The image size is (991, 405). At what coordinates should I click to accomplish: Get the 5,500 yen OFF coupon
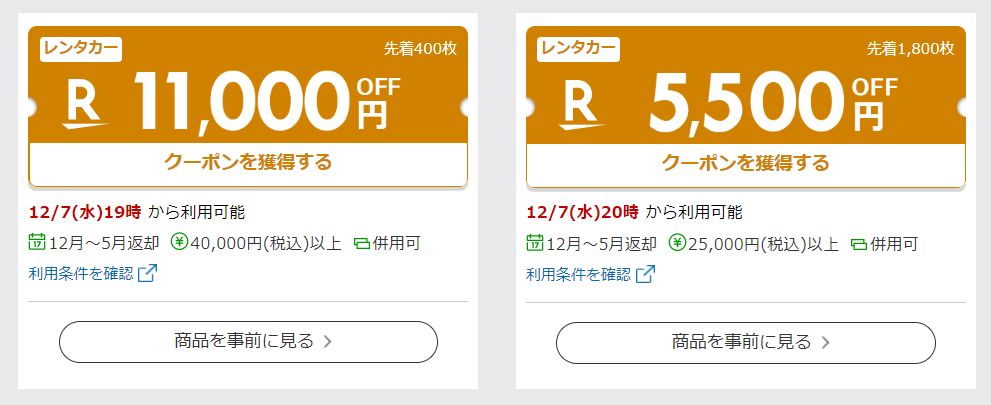coord(746,164)
